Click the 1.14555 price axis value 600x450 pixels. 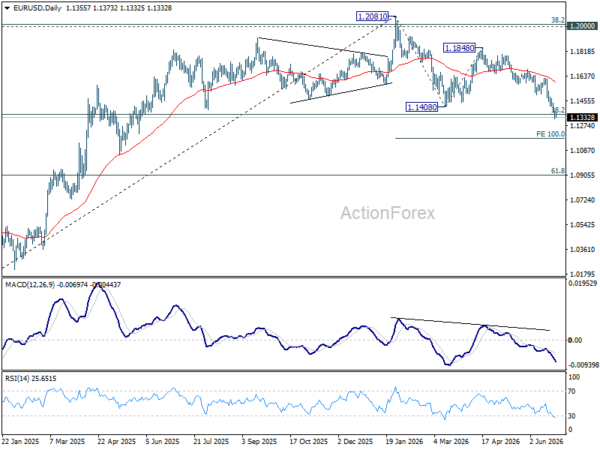582,101
